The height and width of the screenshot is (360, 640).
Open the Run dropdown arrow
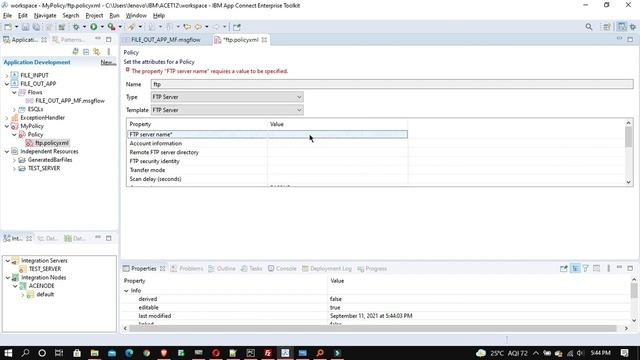[x=102, y=27]
